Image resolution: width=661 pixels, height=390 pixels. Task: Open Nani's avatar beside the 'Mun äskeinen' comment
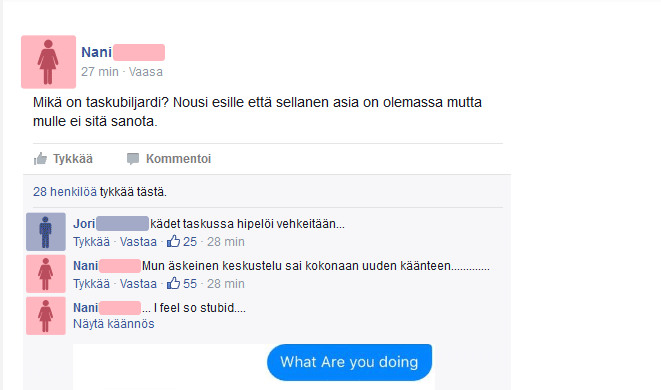pyautogui.click(x=46, y=274)
